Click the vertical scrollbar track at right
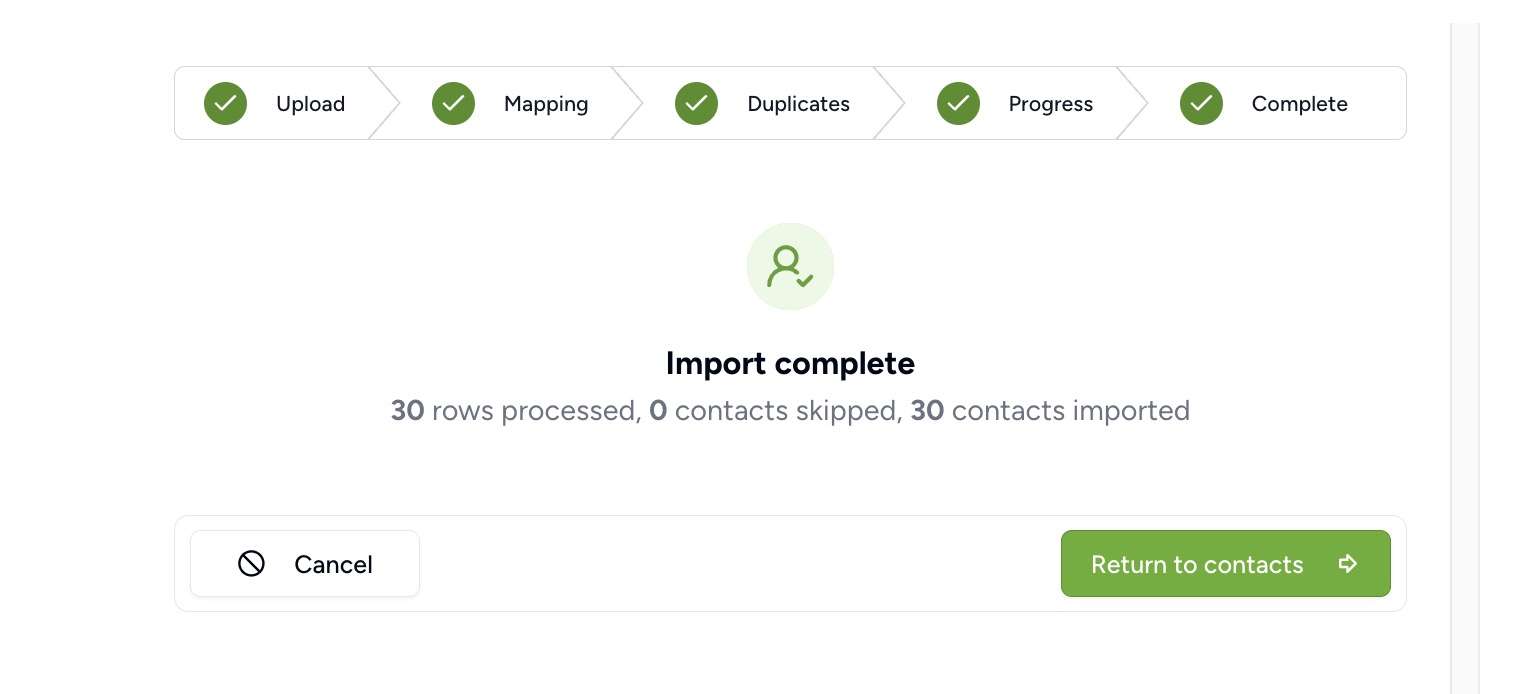Image resolution: width=1538 pixels, height=694 pixels. pos(1465,358)
